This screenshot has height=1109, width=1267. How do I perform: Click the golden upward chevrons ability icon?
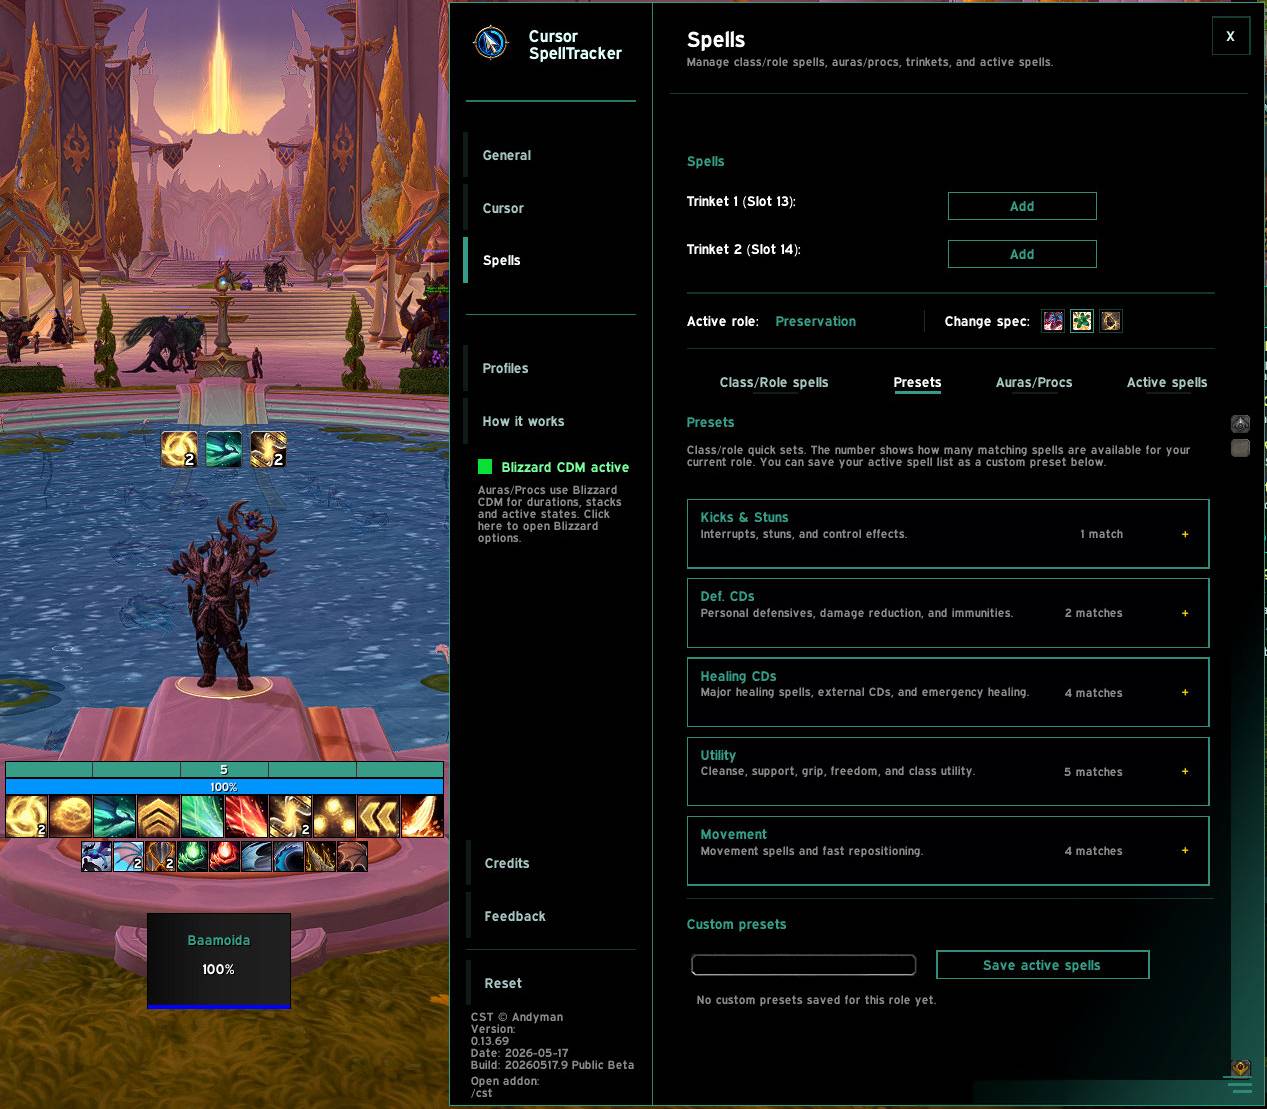tap(158, 816)
